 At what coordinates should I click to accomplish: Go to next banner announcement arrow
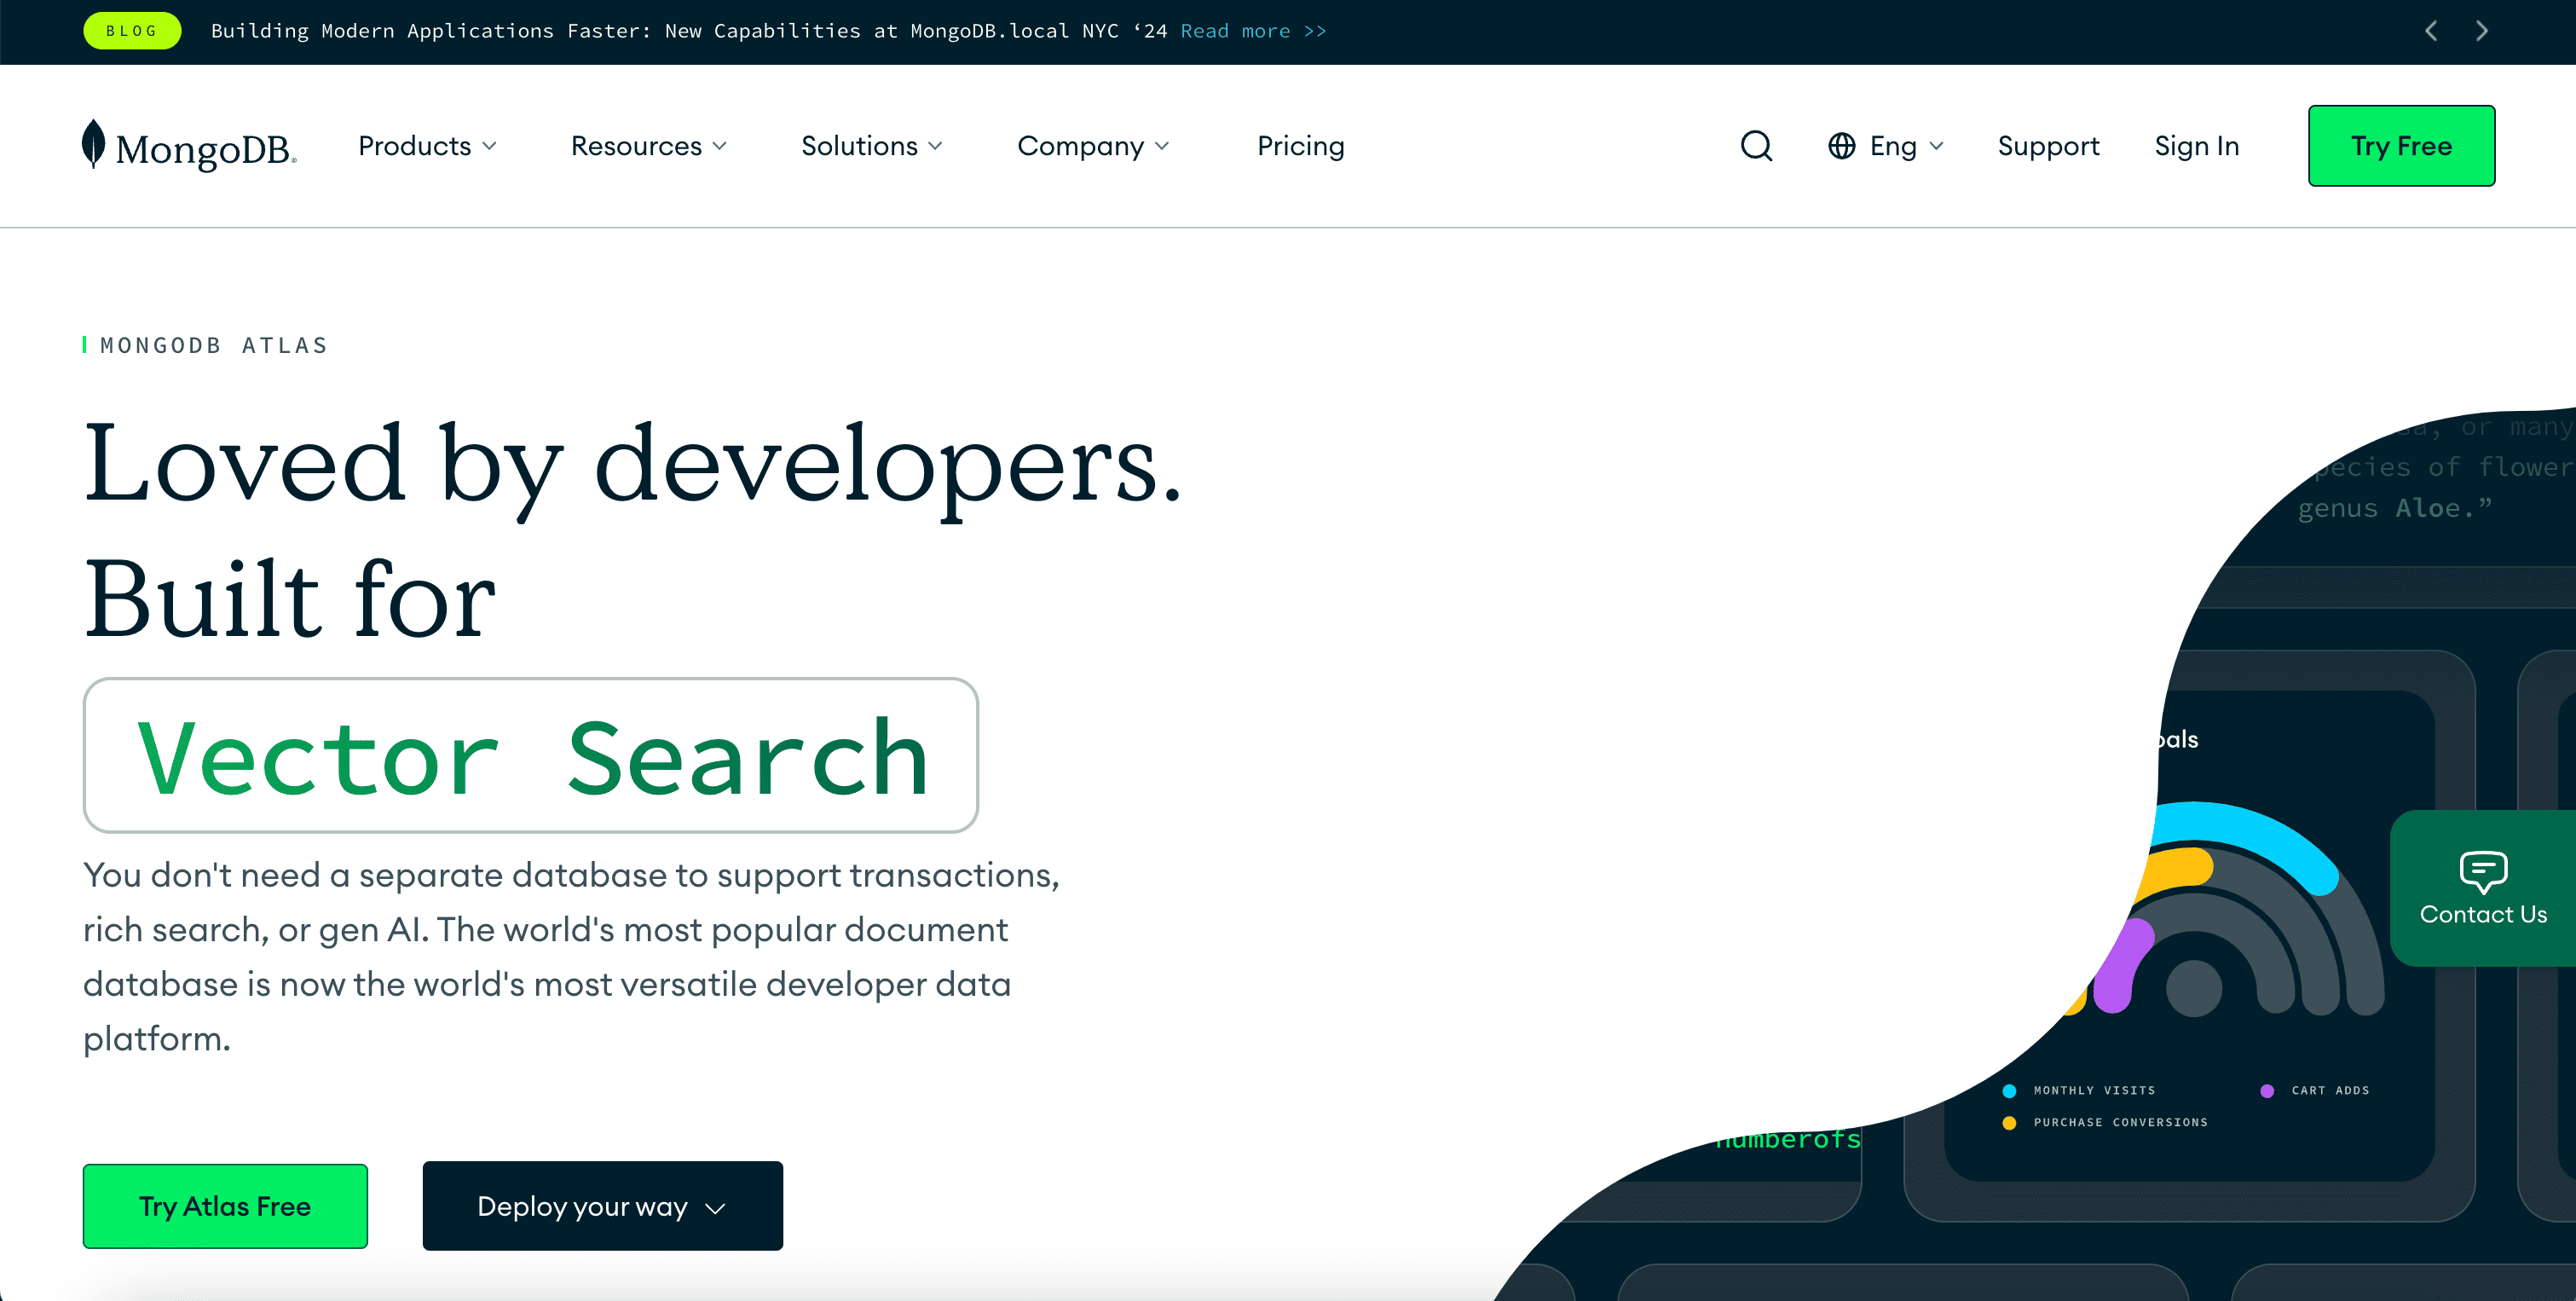point(2482,31)
